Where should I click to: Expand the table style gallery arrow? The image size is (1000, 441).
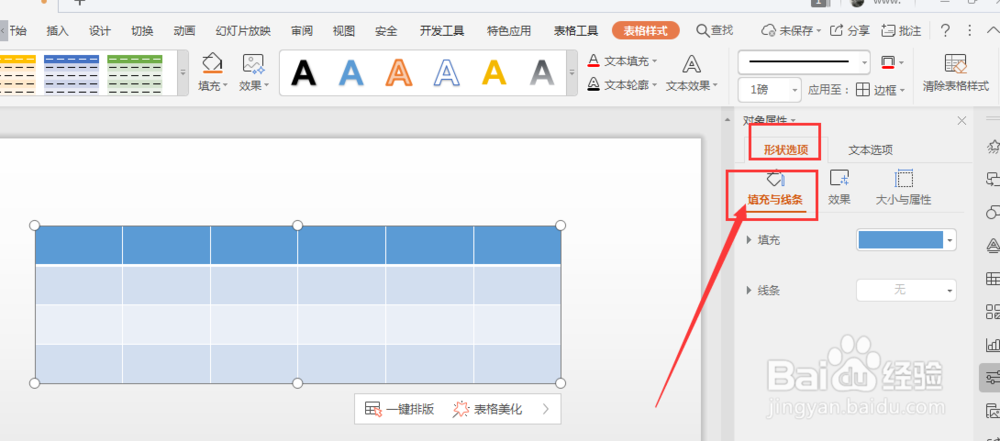pos(183,73)
